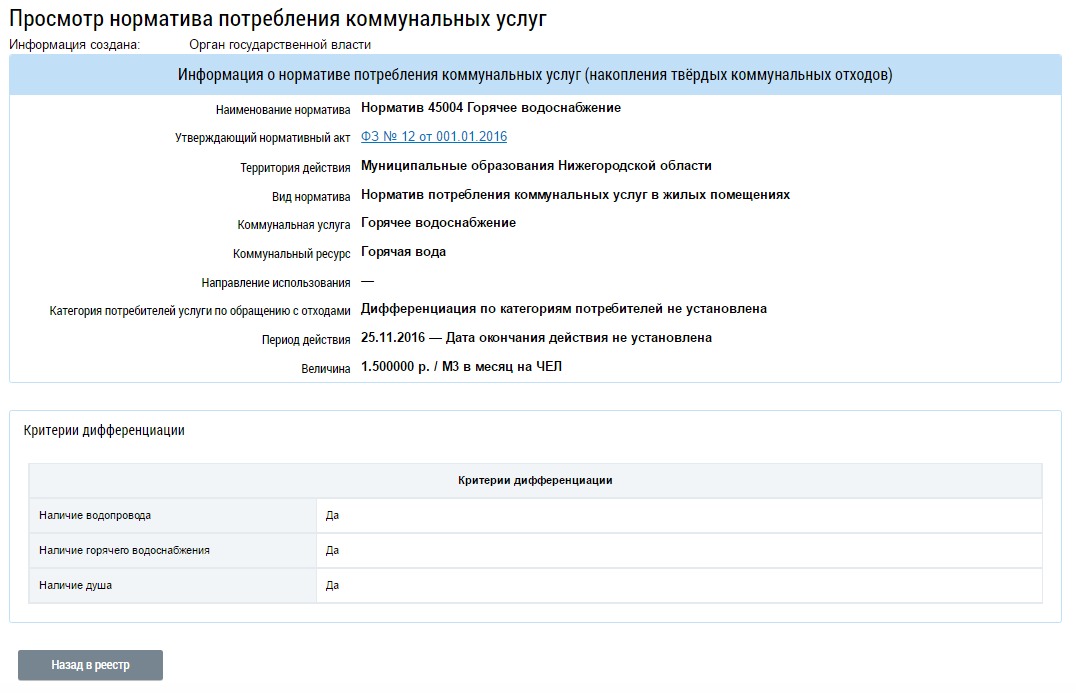Click the Утверждающий нормативный акт label

coord(262,138)
